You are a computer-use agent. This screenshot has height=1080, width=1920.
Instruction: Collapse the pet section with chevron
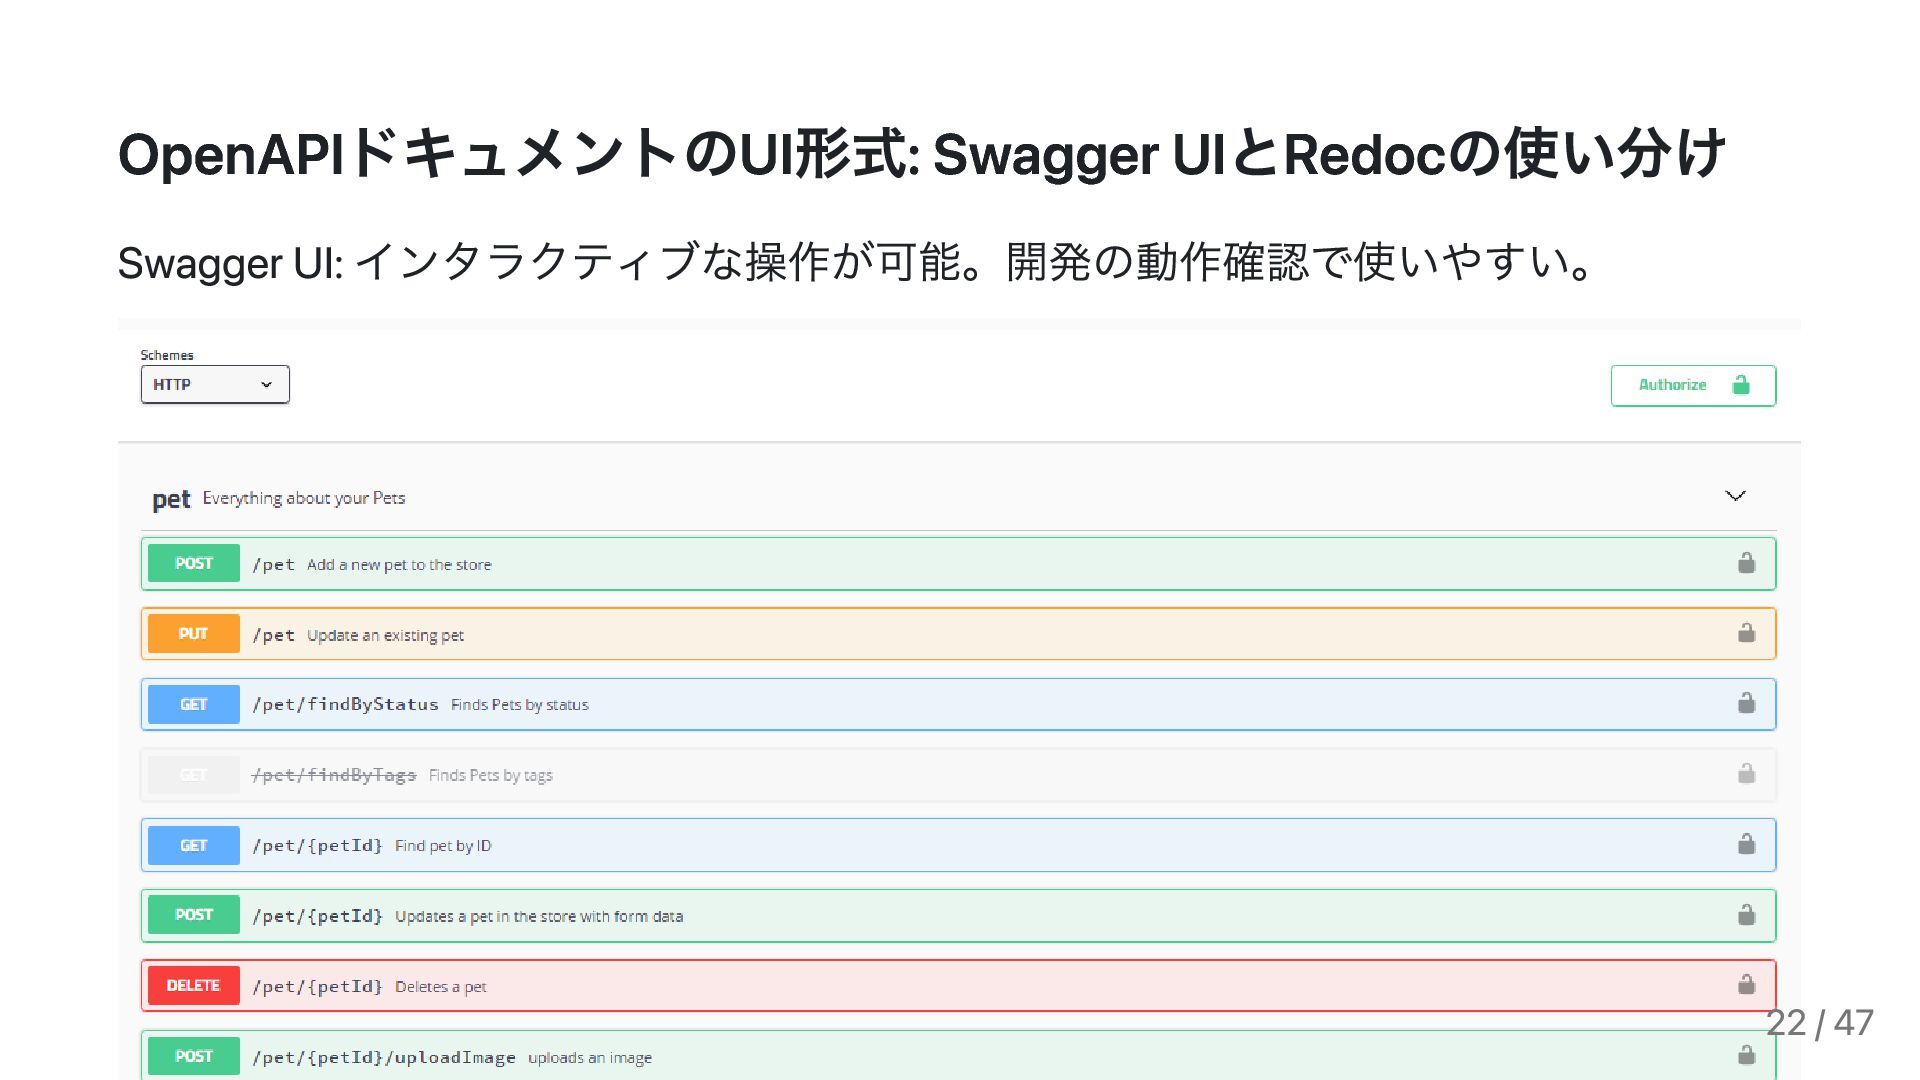point(1735,496)
